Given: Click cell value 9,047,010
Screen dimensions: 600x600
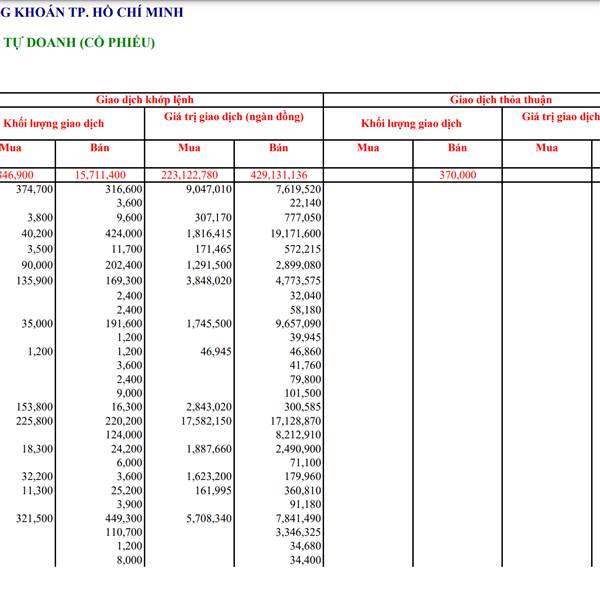Looking at the screenshot, I should click(209, 189).
